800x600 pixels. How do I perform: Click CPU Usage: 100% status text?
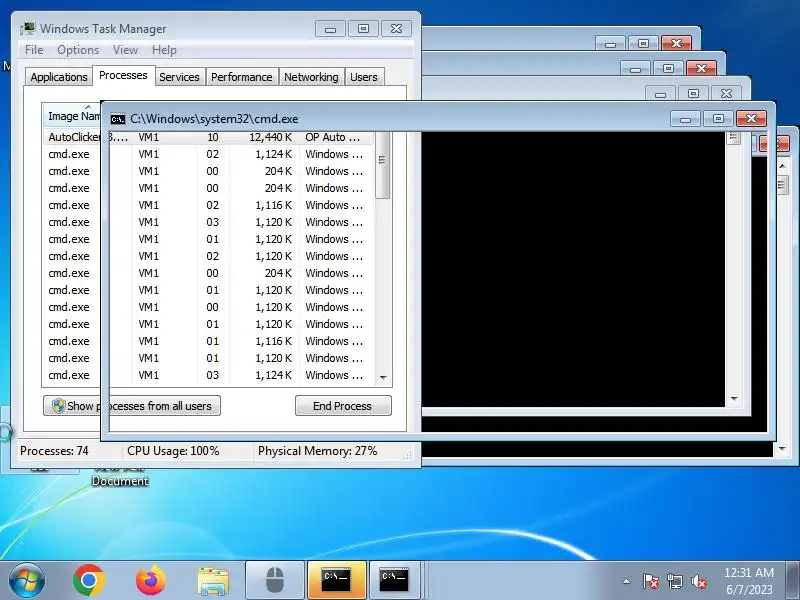[173, 451]
